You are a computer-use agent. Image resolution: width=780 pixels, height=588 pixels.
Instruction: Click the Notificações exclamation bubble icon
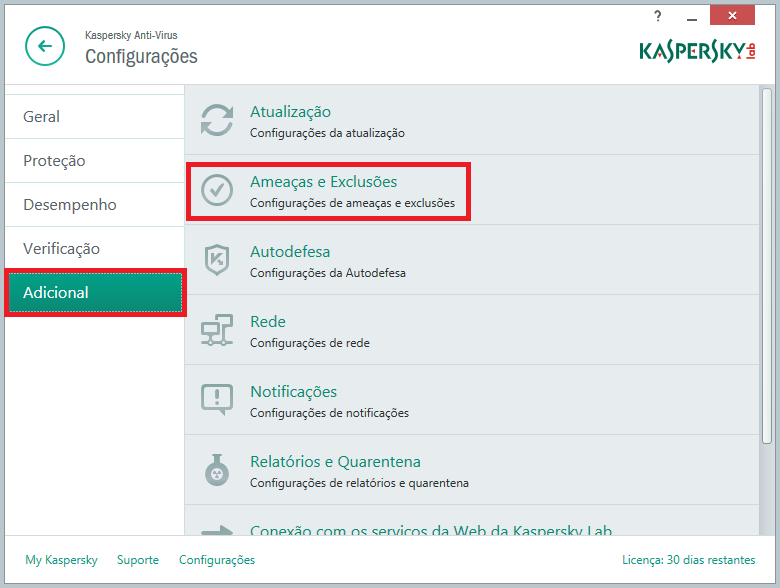(x=217, y=400)
